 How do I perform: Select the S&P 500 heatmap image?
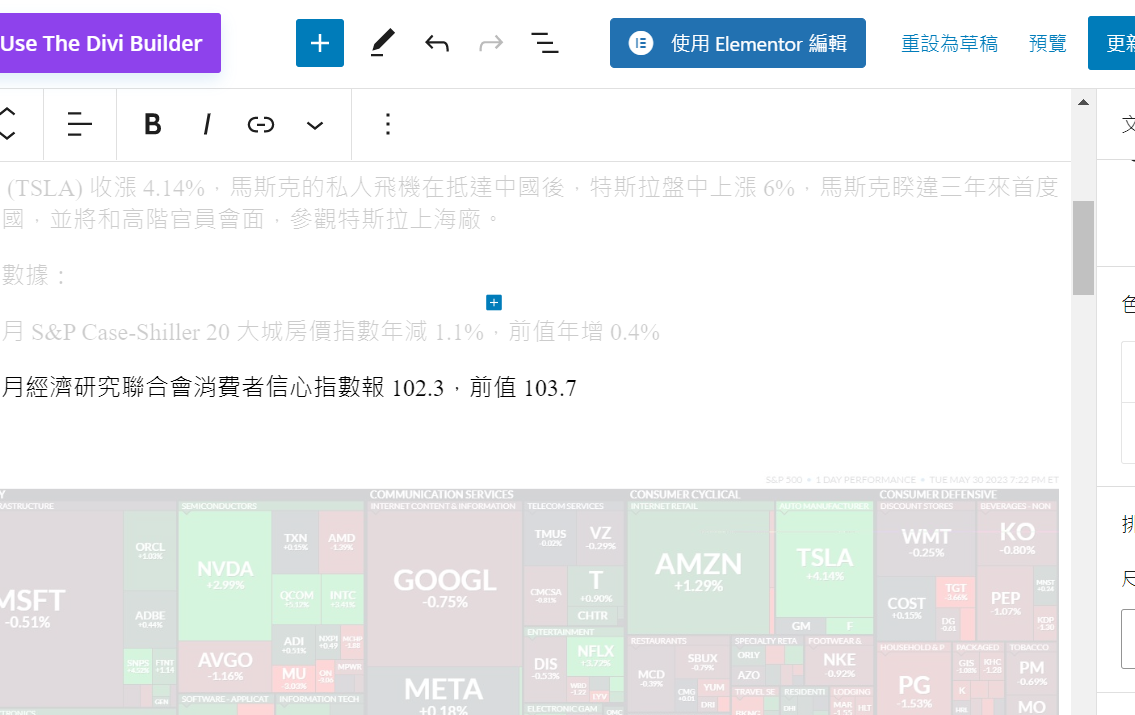click(x=529, y=600)
